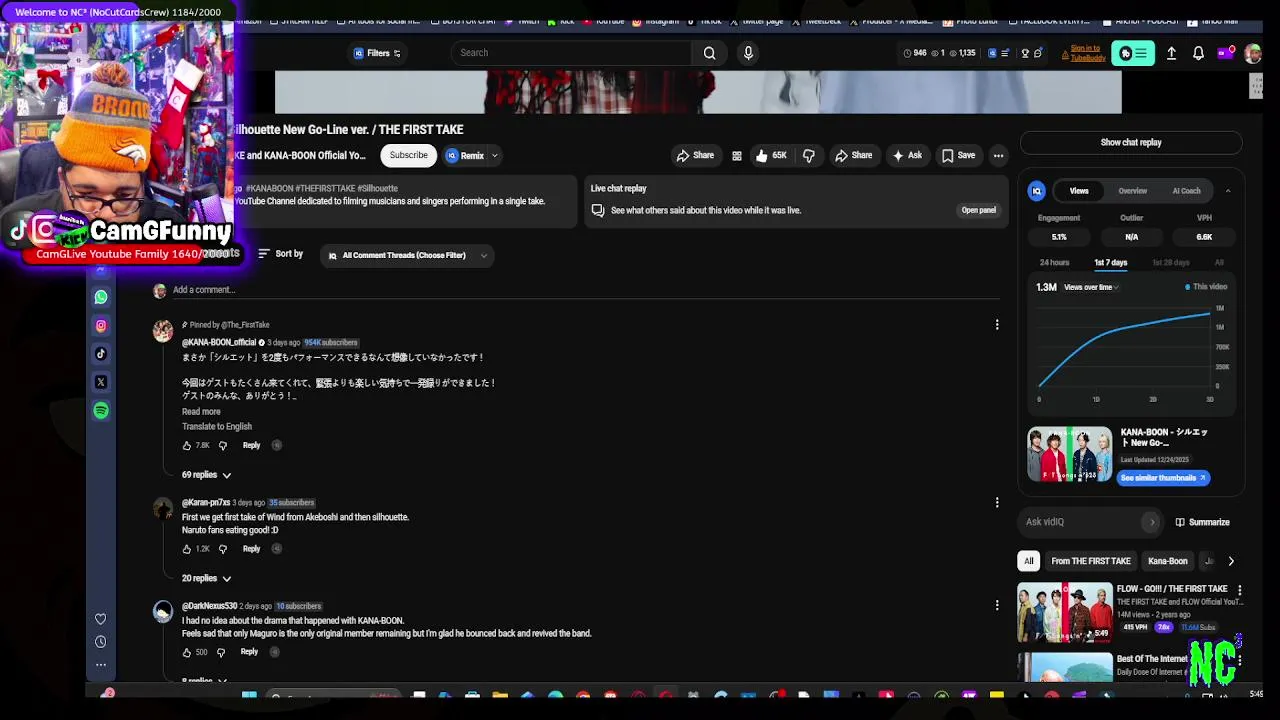This screenshot has height=720, width=1280.
Task: Switch to the AI Coach tab
Action: pos(1186,191)
